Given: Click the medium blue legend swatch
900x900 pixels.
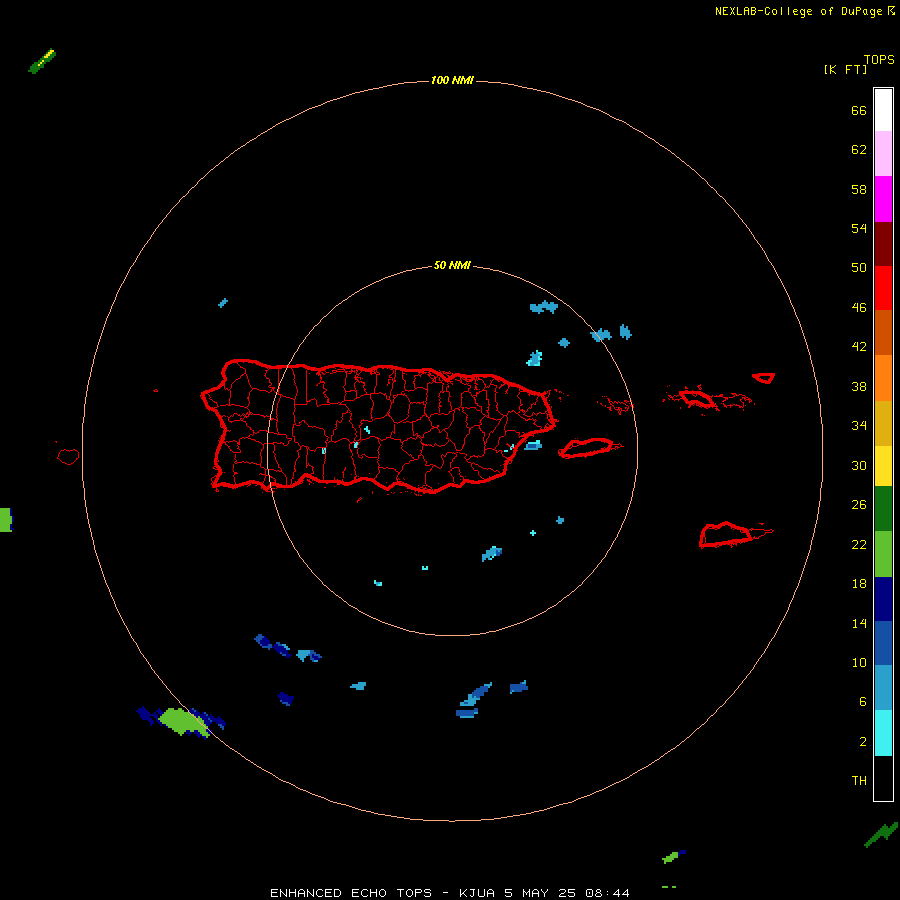Looking at the screenshot, I should pos(883,643).
